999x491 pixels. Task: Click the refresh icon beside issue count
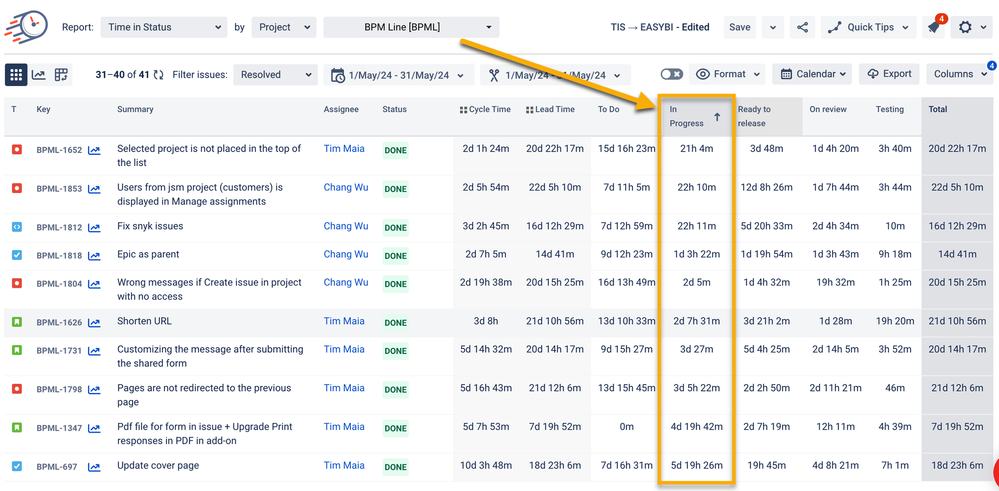158,75
